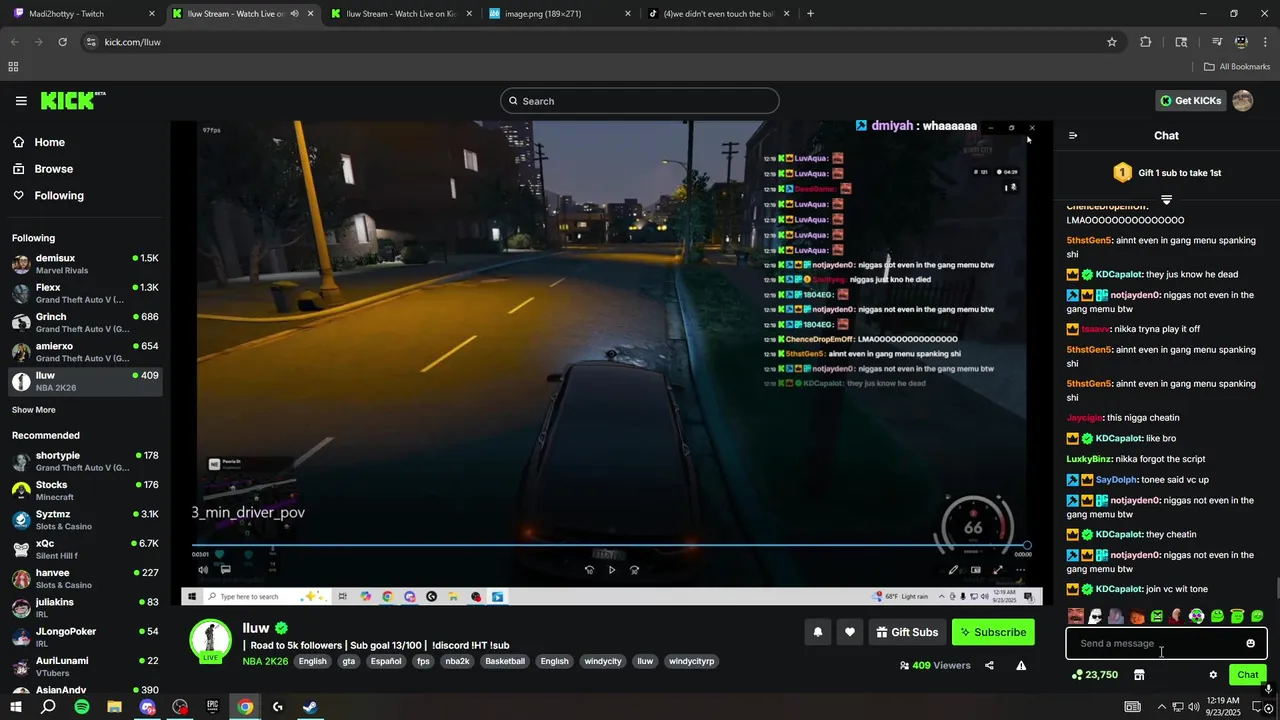Viewport: 1280px width, 720px height.
Task: Insert the halo green emote
Action: 1237,617
